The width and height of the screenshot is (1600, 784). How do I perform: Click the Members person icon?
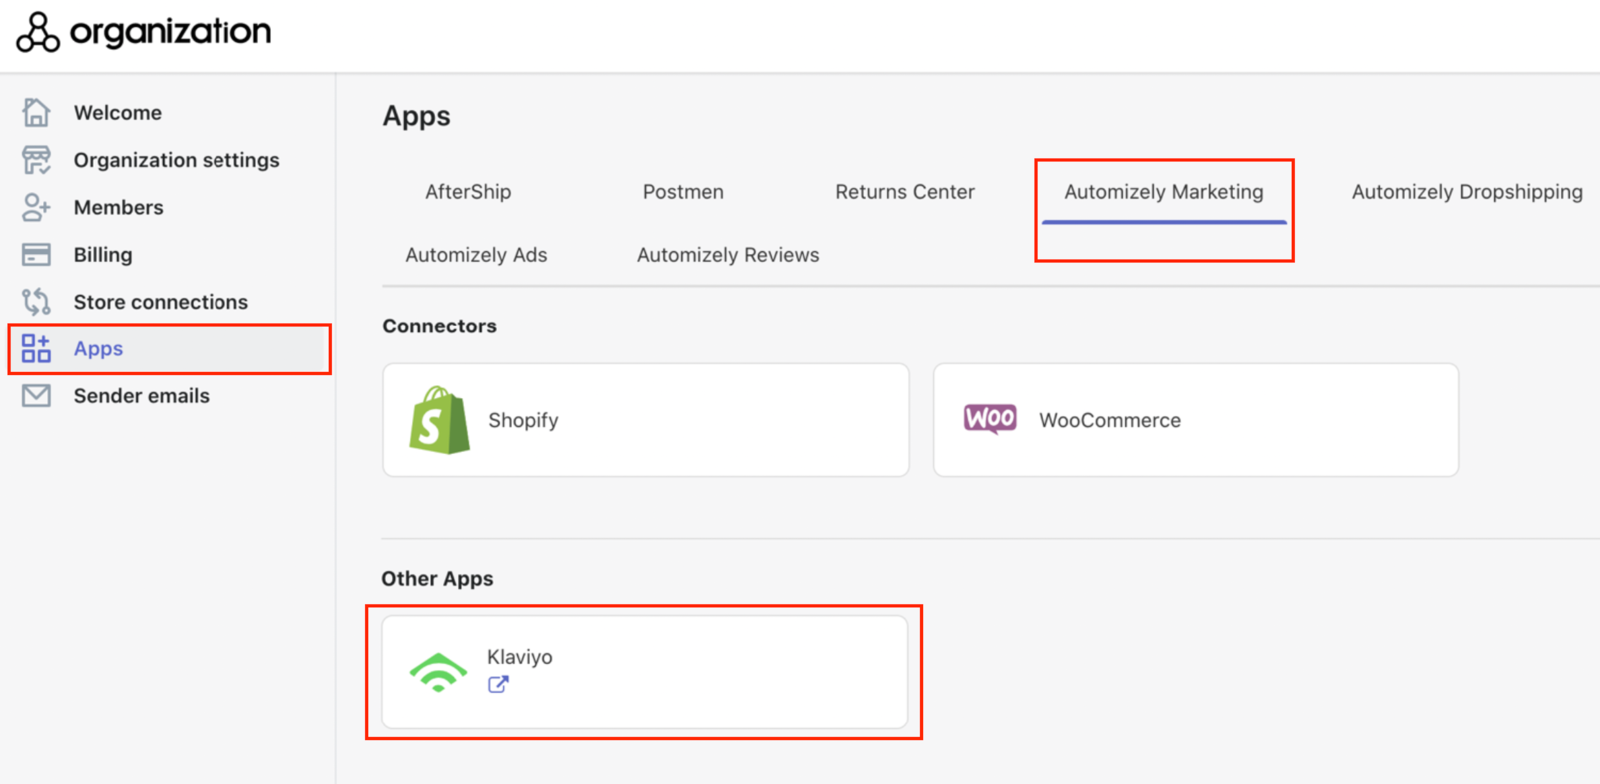[x=36, y=207]
